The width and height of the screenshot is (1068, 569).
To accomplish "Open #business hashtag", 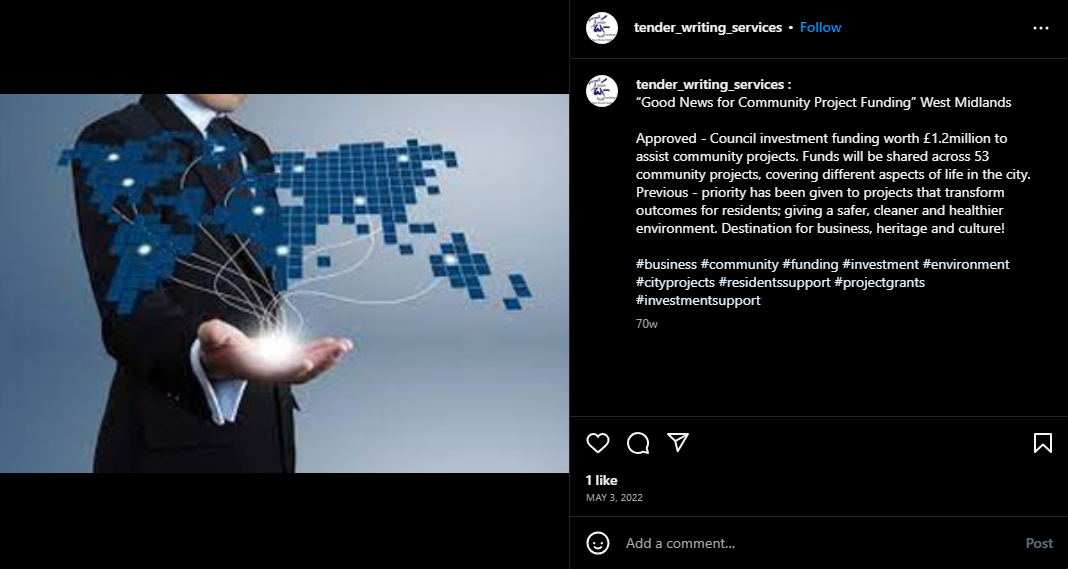I will pos(666,264).
